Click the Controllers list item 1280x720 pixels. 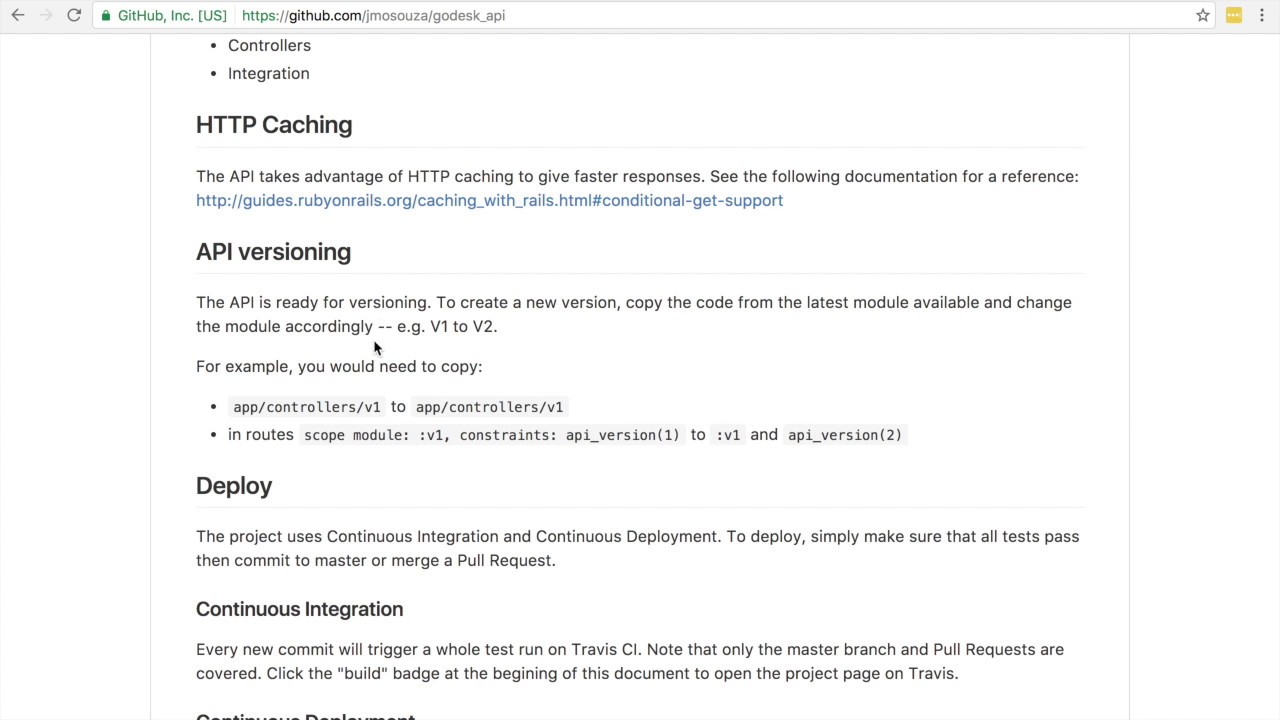point(269,45)
